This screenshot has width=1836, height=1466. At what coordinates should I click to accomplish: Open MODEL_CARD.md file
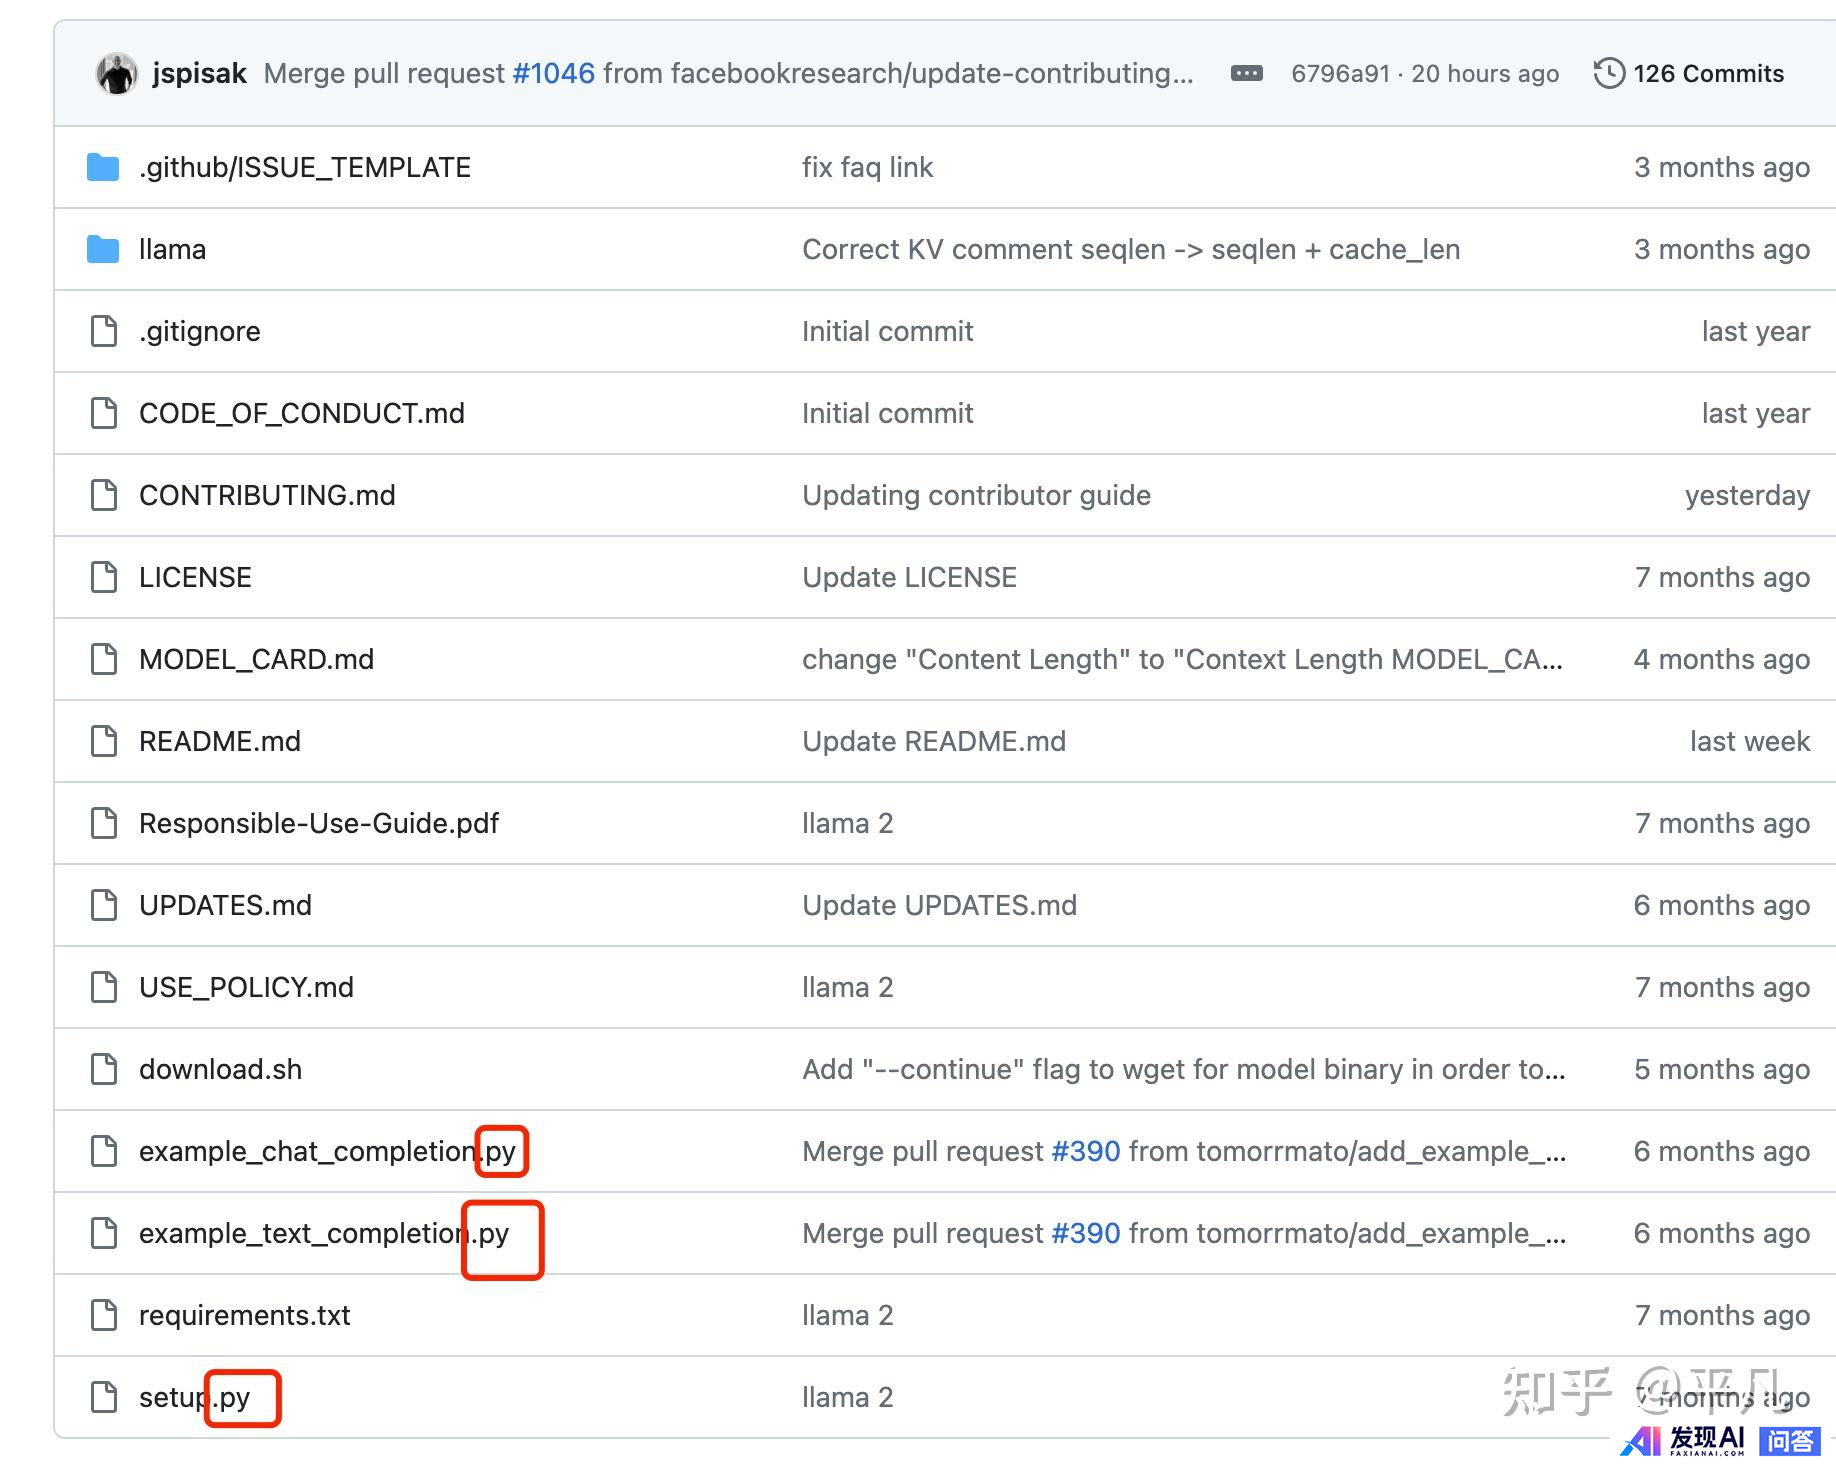256,659
